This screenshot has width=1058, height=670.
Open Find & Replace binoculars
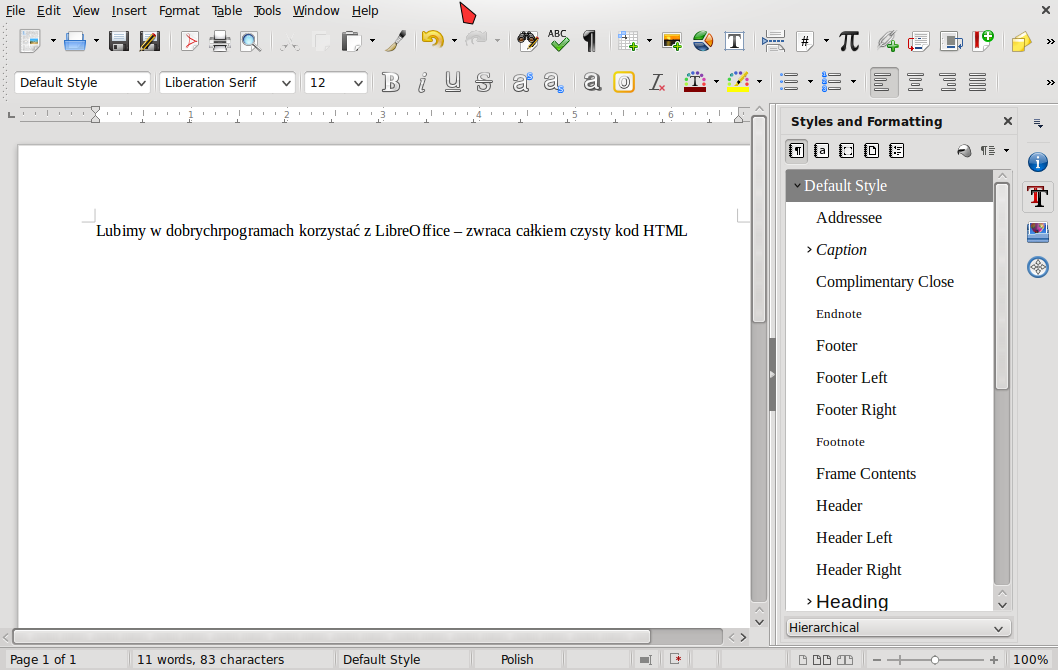coord(527,41)
